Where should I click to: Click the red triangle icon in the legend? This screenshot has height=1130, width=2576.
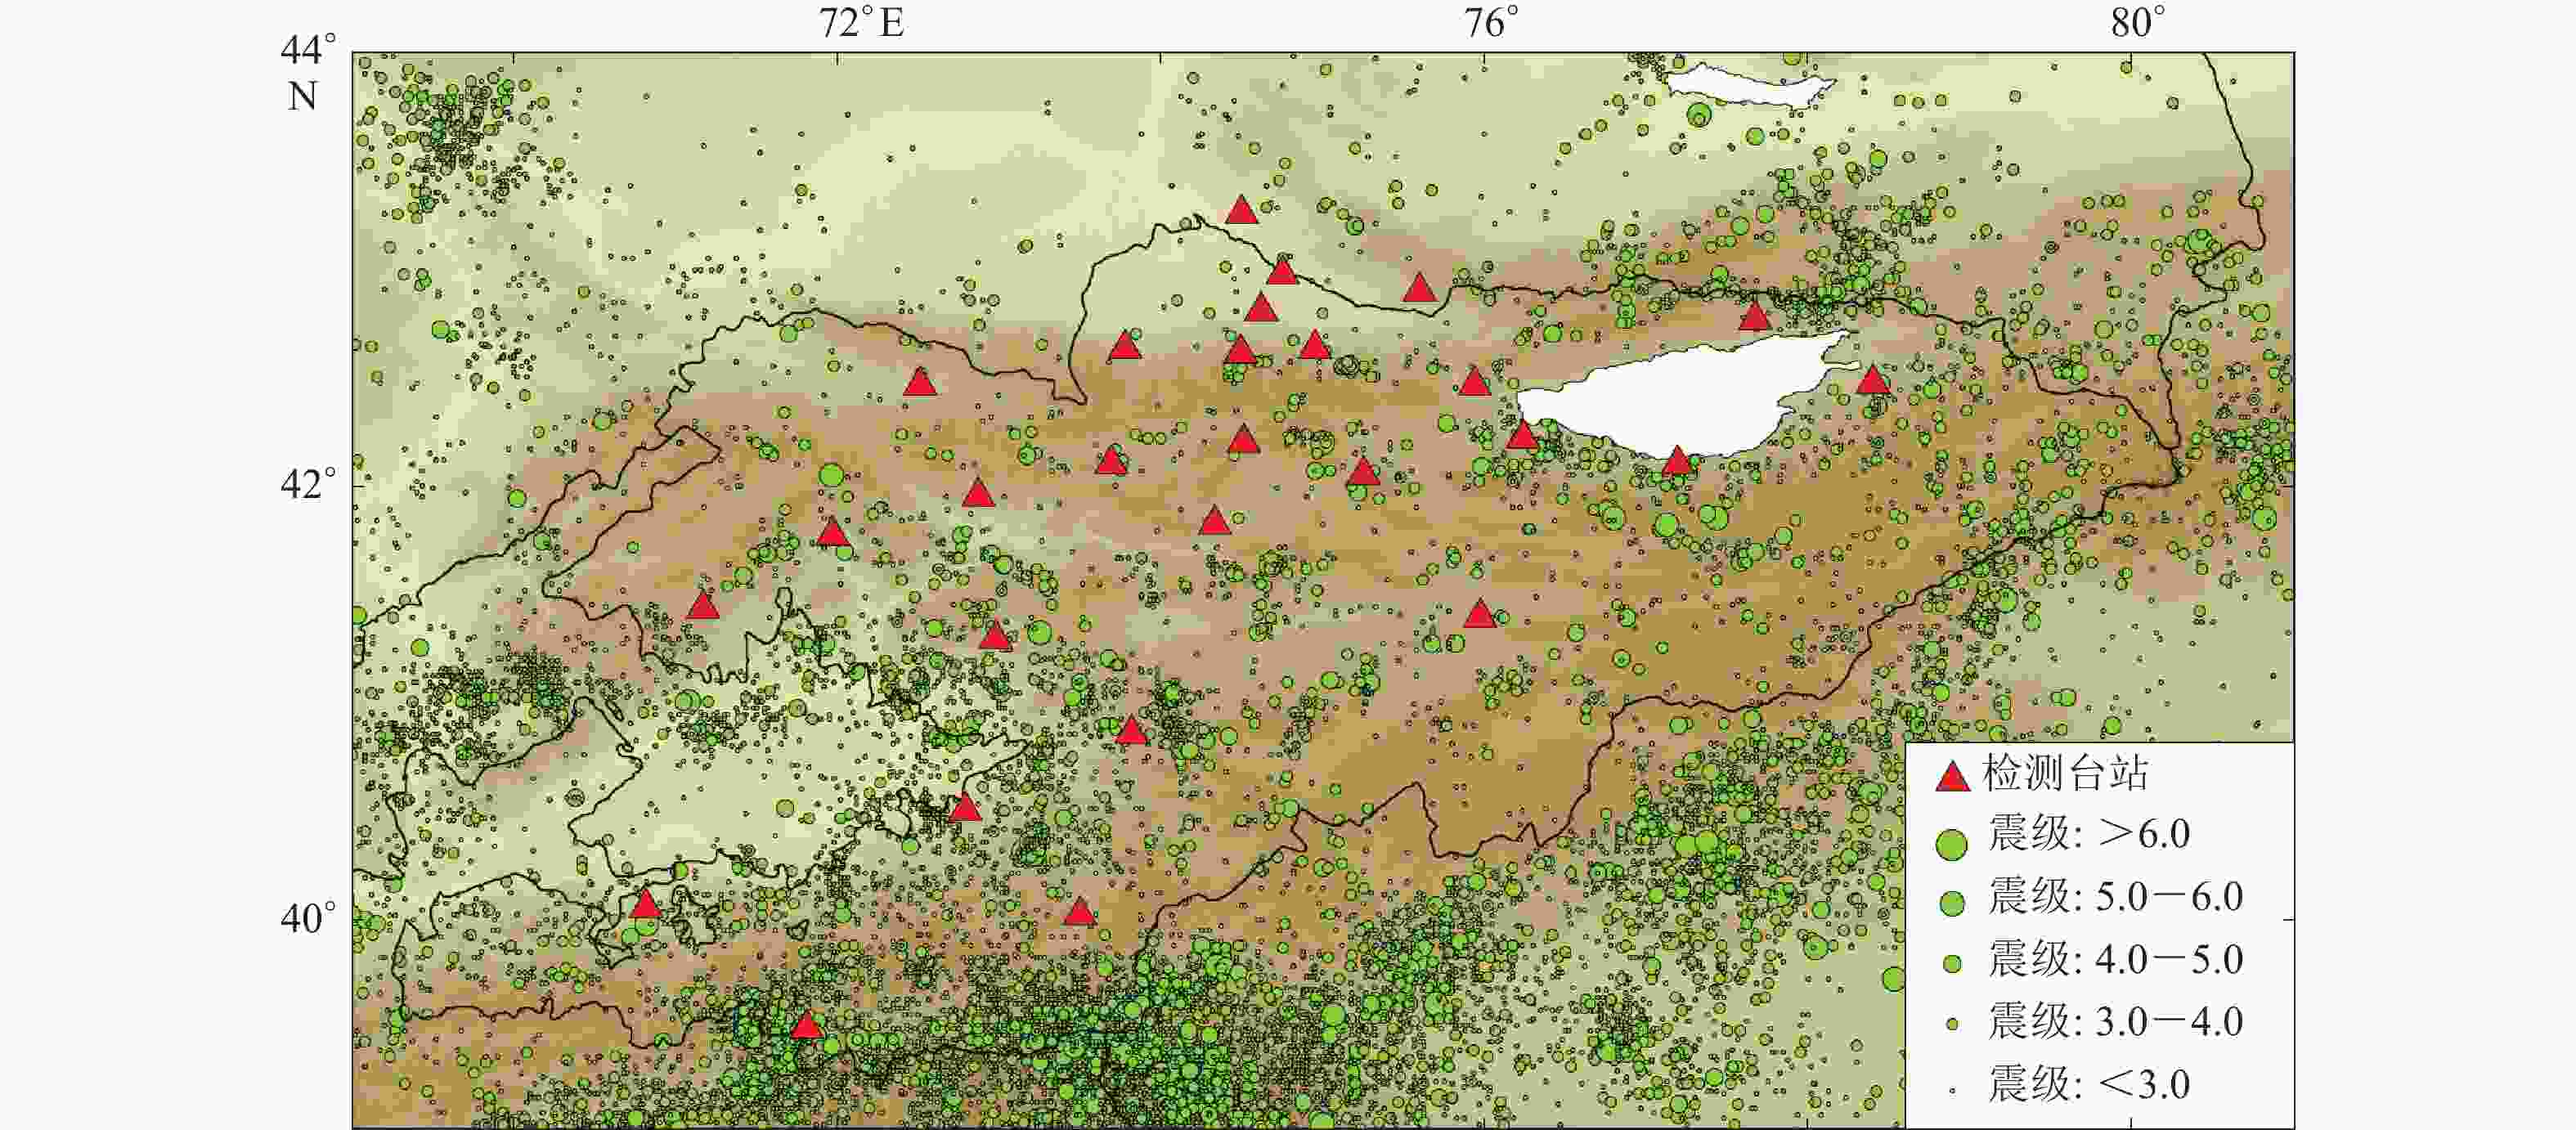click(1952, 776)
